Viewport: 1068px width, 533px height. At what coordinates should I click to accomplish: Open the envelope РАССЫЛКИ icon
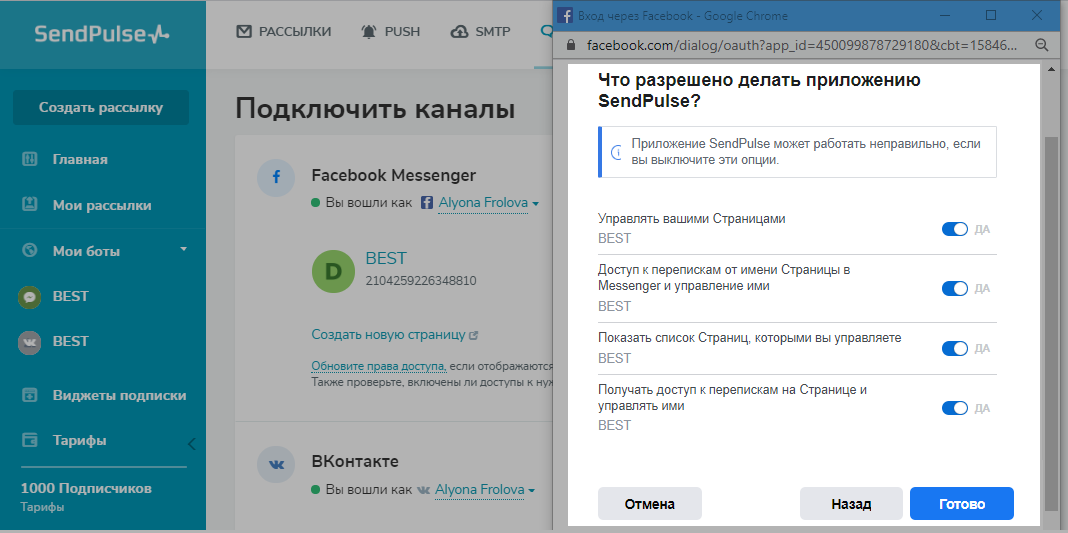[x=244, y=31]
